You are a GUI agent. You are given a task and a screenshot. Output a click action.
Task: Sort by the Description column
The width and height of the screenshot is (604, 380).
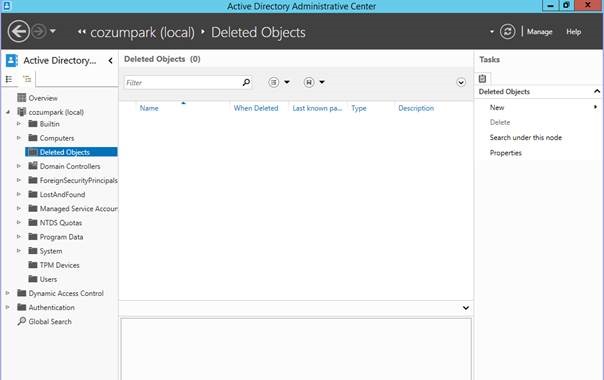[416, 108]
